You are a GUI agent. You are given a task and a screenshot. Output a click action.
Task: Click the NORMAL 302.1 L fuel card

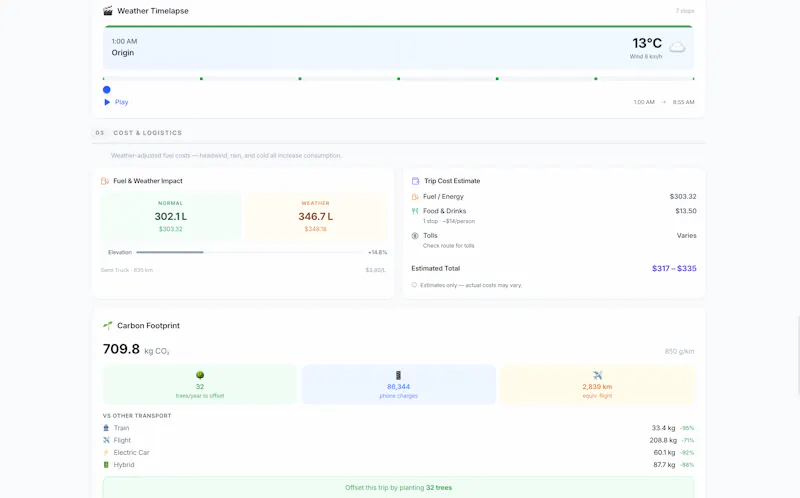[x=170, y=216]
